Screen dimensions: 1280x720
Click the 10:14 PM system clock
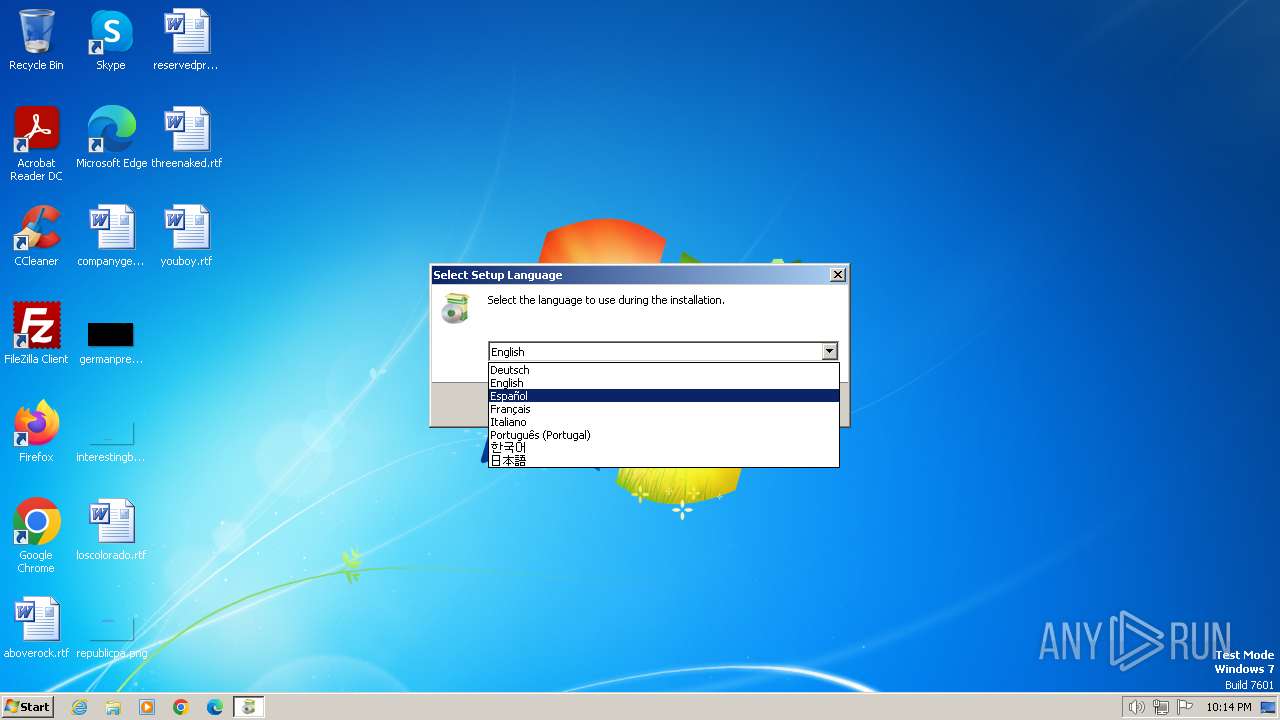tap(1228, 707)
